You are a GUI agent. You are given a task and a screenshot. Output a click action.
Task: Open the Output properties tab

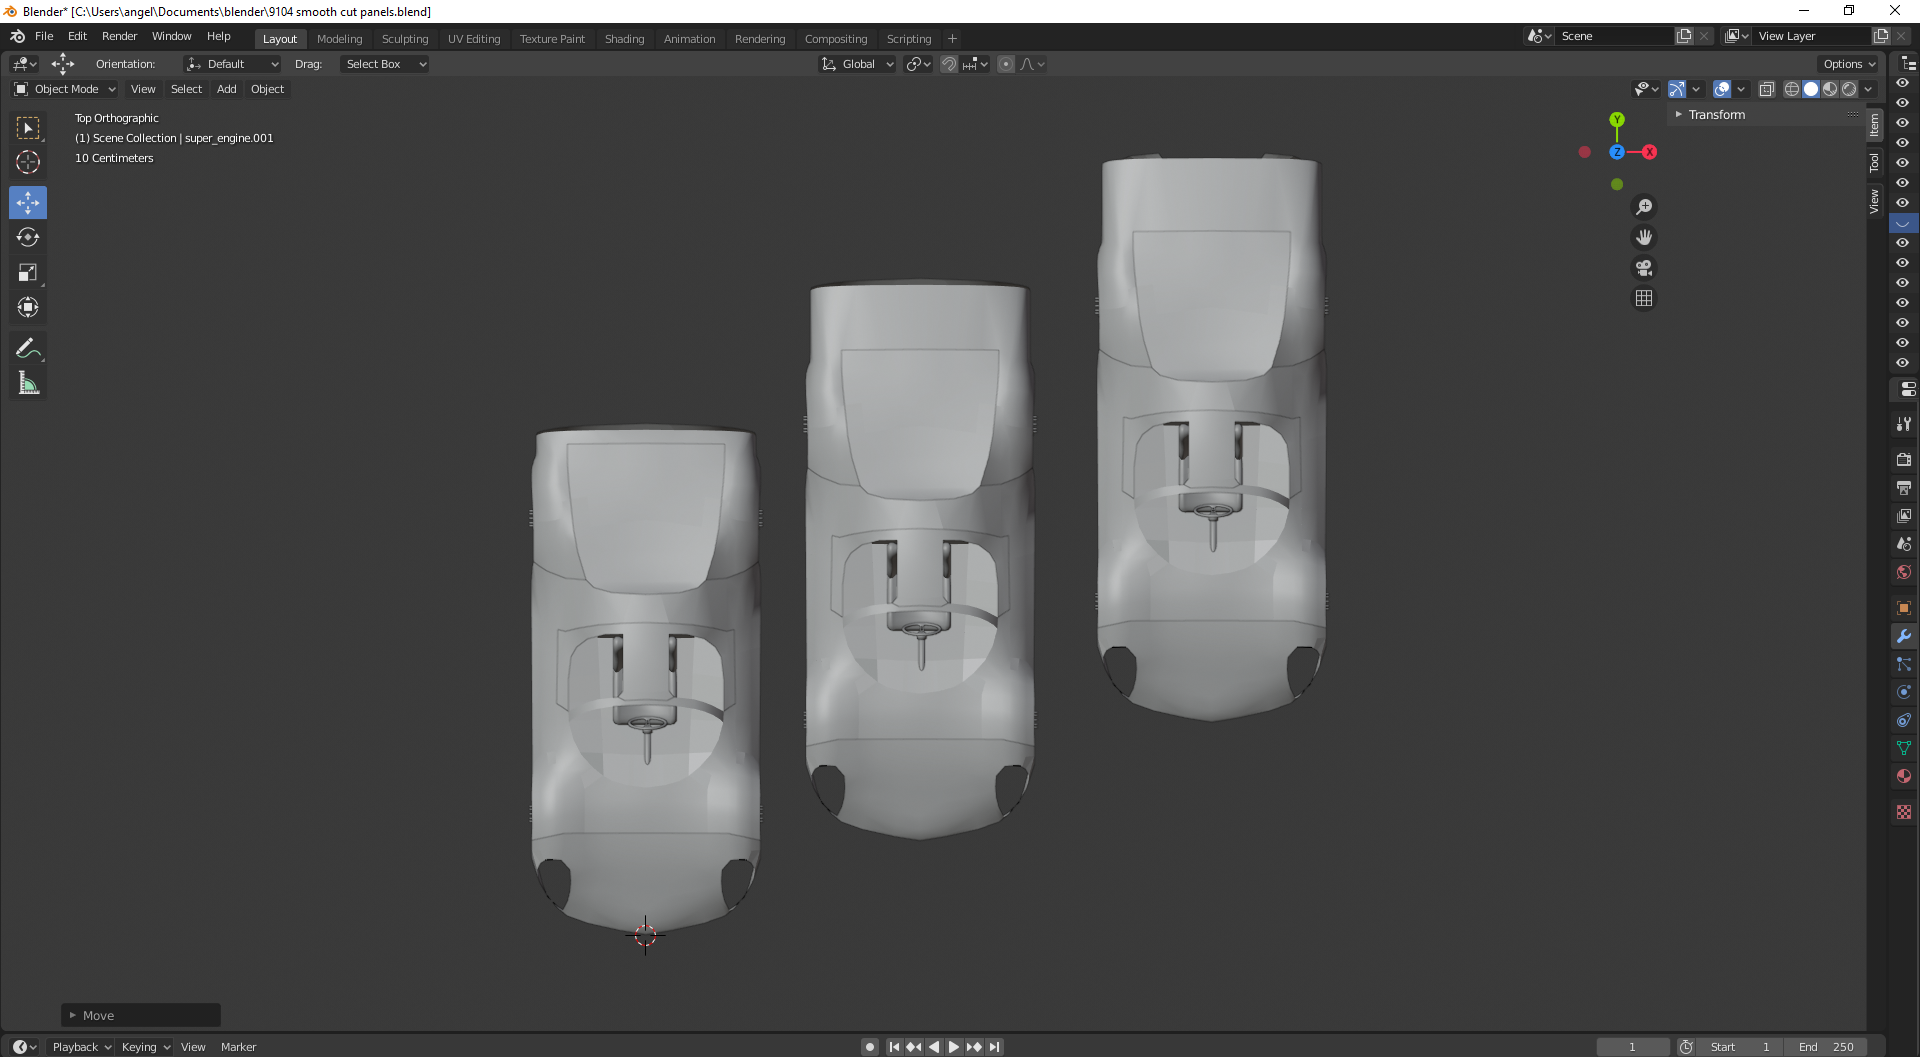pyautogui.click(x=1903, y=488)
